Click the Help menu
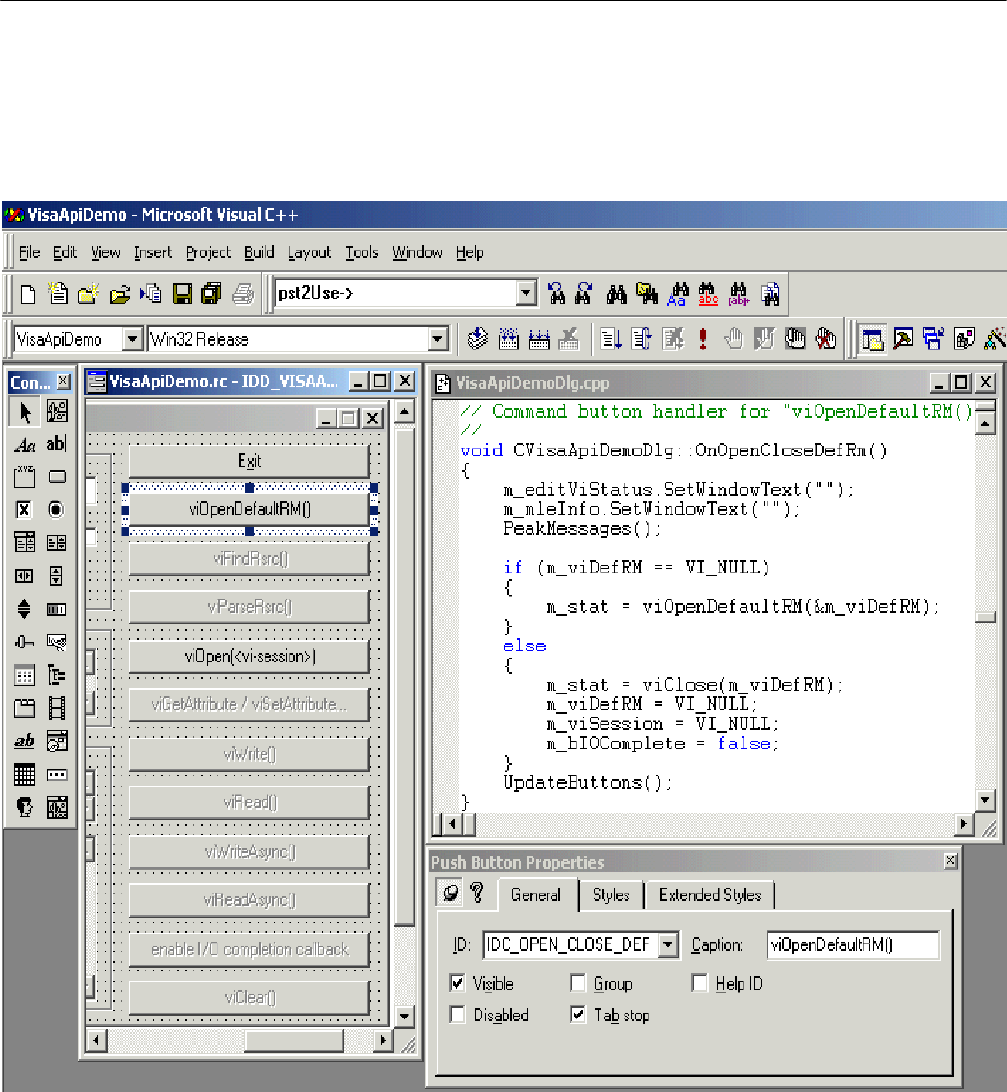Viewport: 1007px width, 1092px height. [x=469, y=252]
